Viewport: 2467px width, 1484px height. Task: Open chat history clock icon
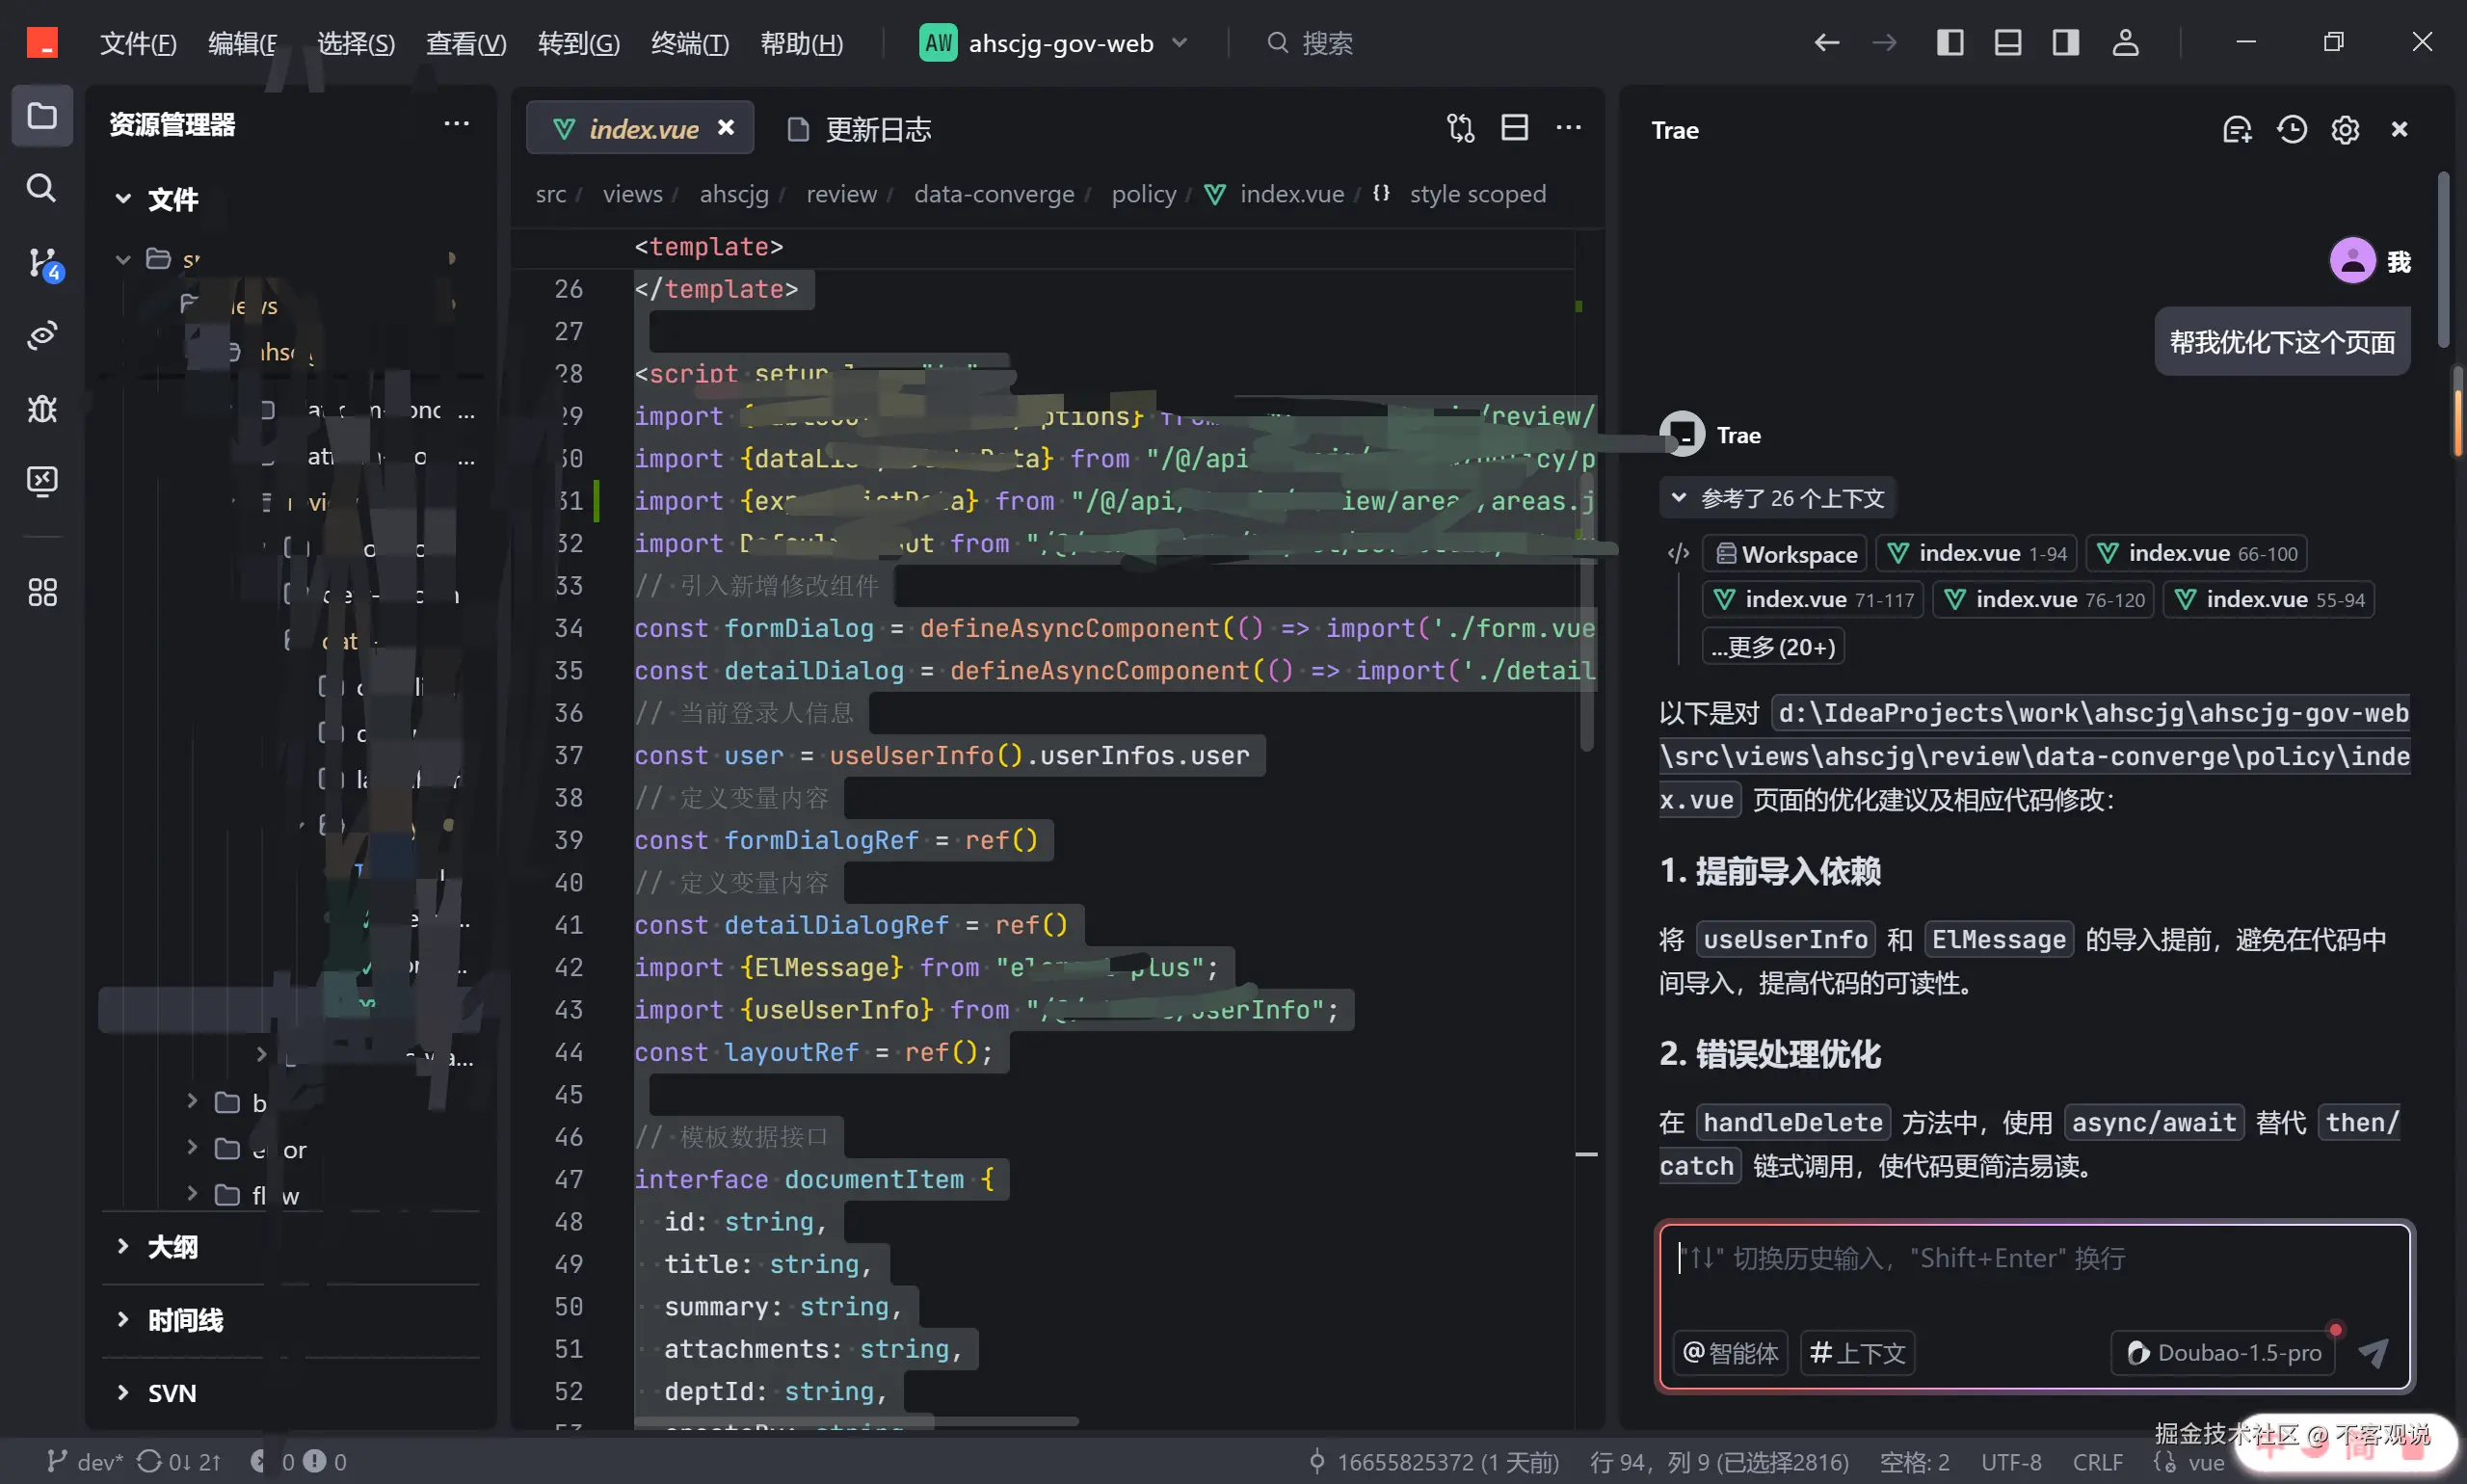pyautogui.click(x=2291, y=130)
